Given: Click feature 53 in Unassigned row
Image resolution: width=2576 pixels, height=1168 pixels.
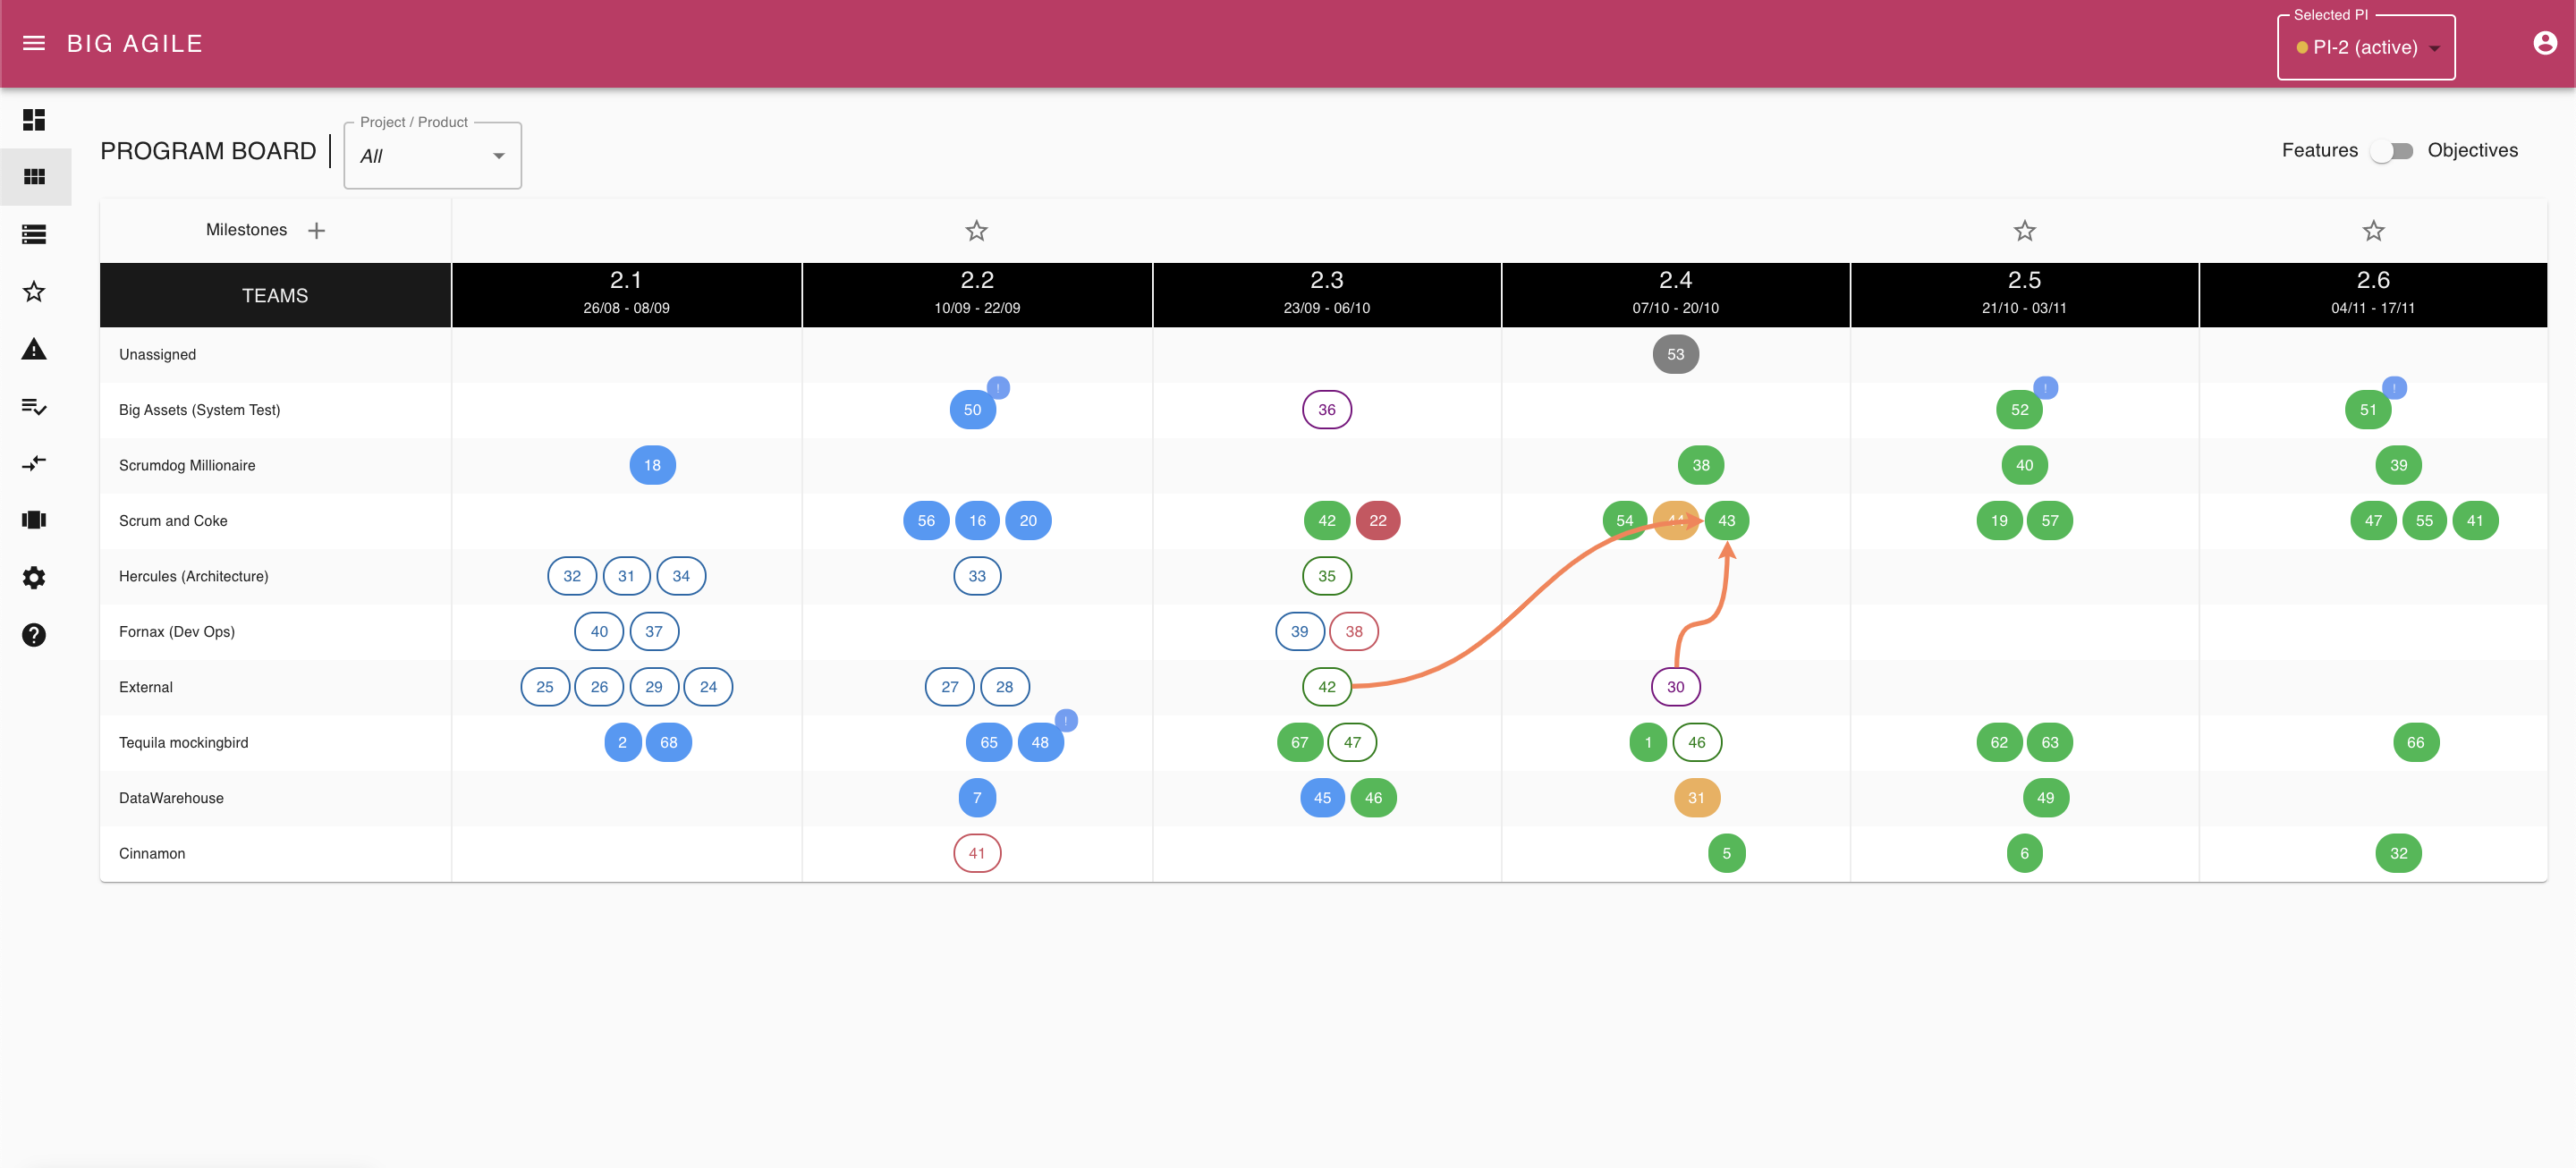Looking at the screenshot, I should (1675, 354).
